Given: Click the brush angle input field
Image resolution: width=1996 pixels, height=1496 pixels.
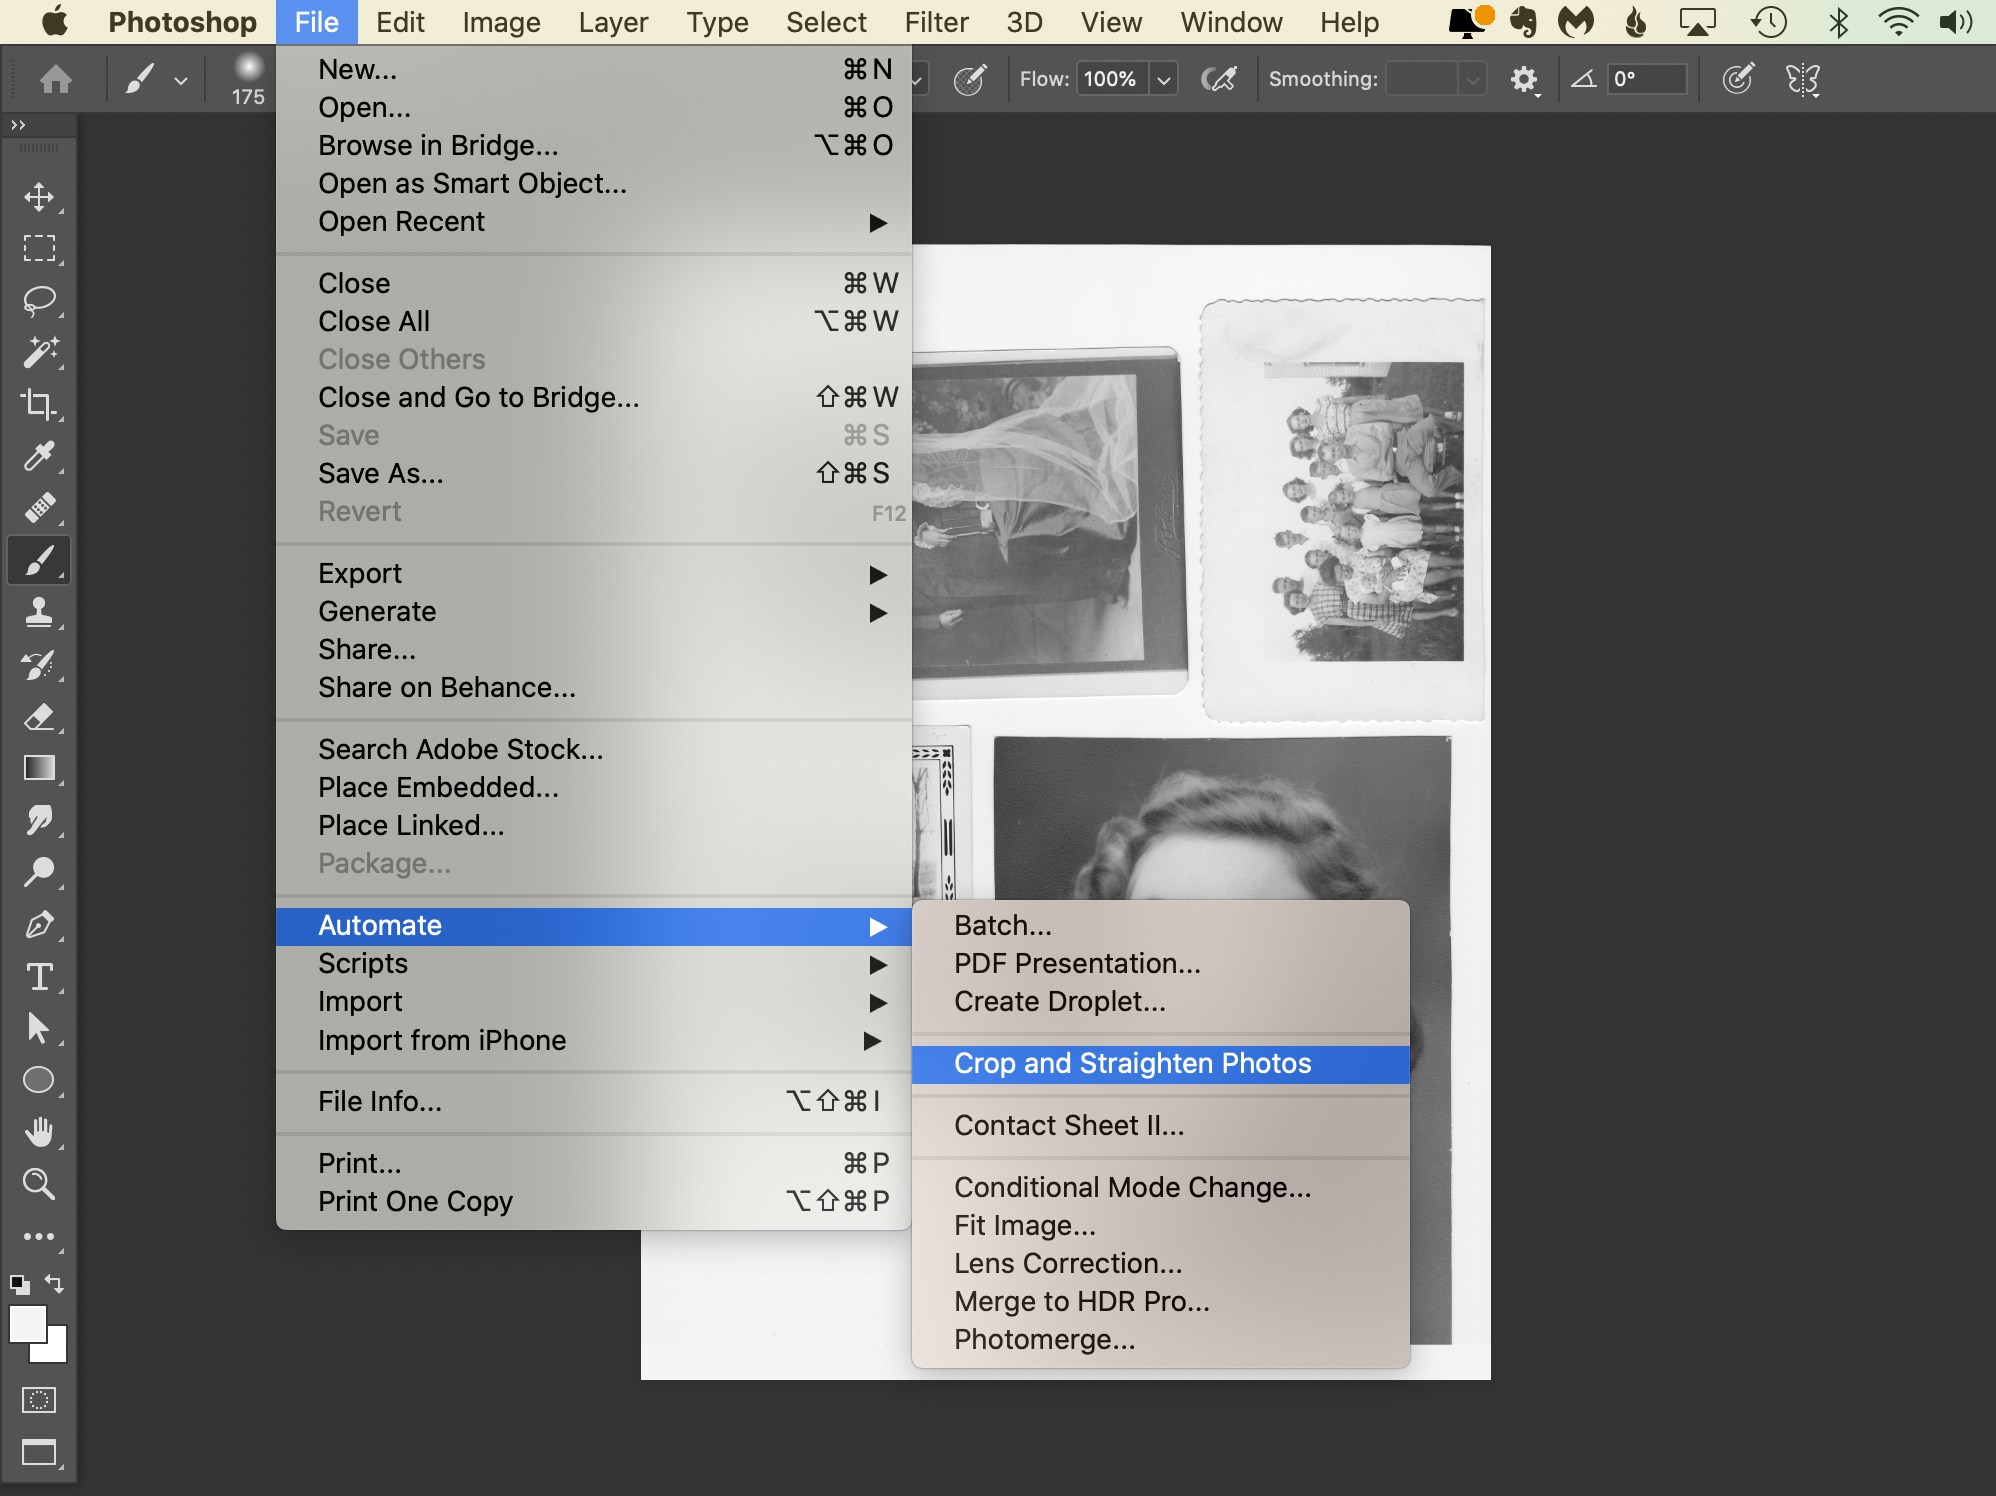Looking at the screenshot, I should coord(1647,77).
